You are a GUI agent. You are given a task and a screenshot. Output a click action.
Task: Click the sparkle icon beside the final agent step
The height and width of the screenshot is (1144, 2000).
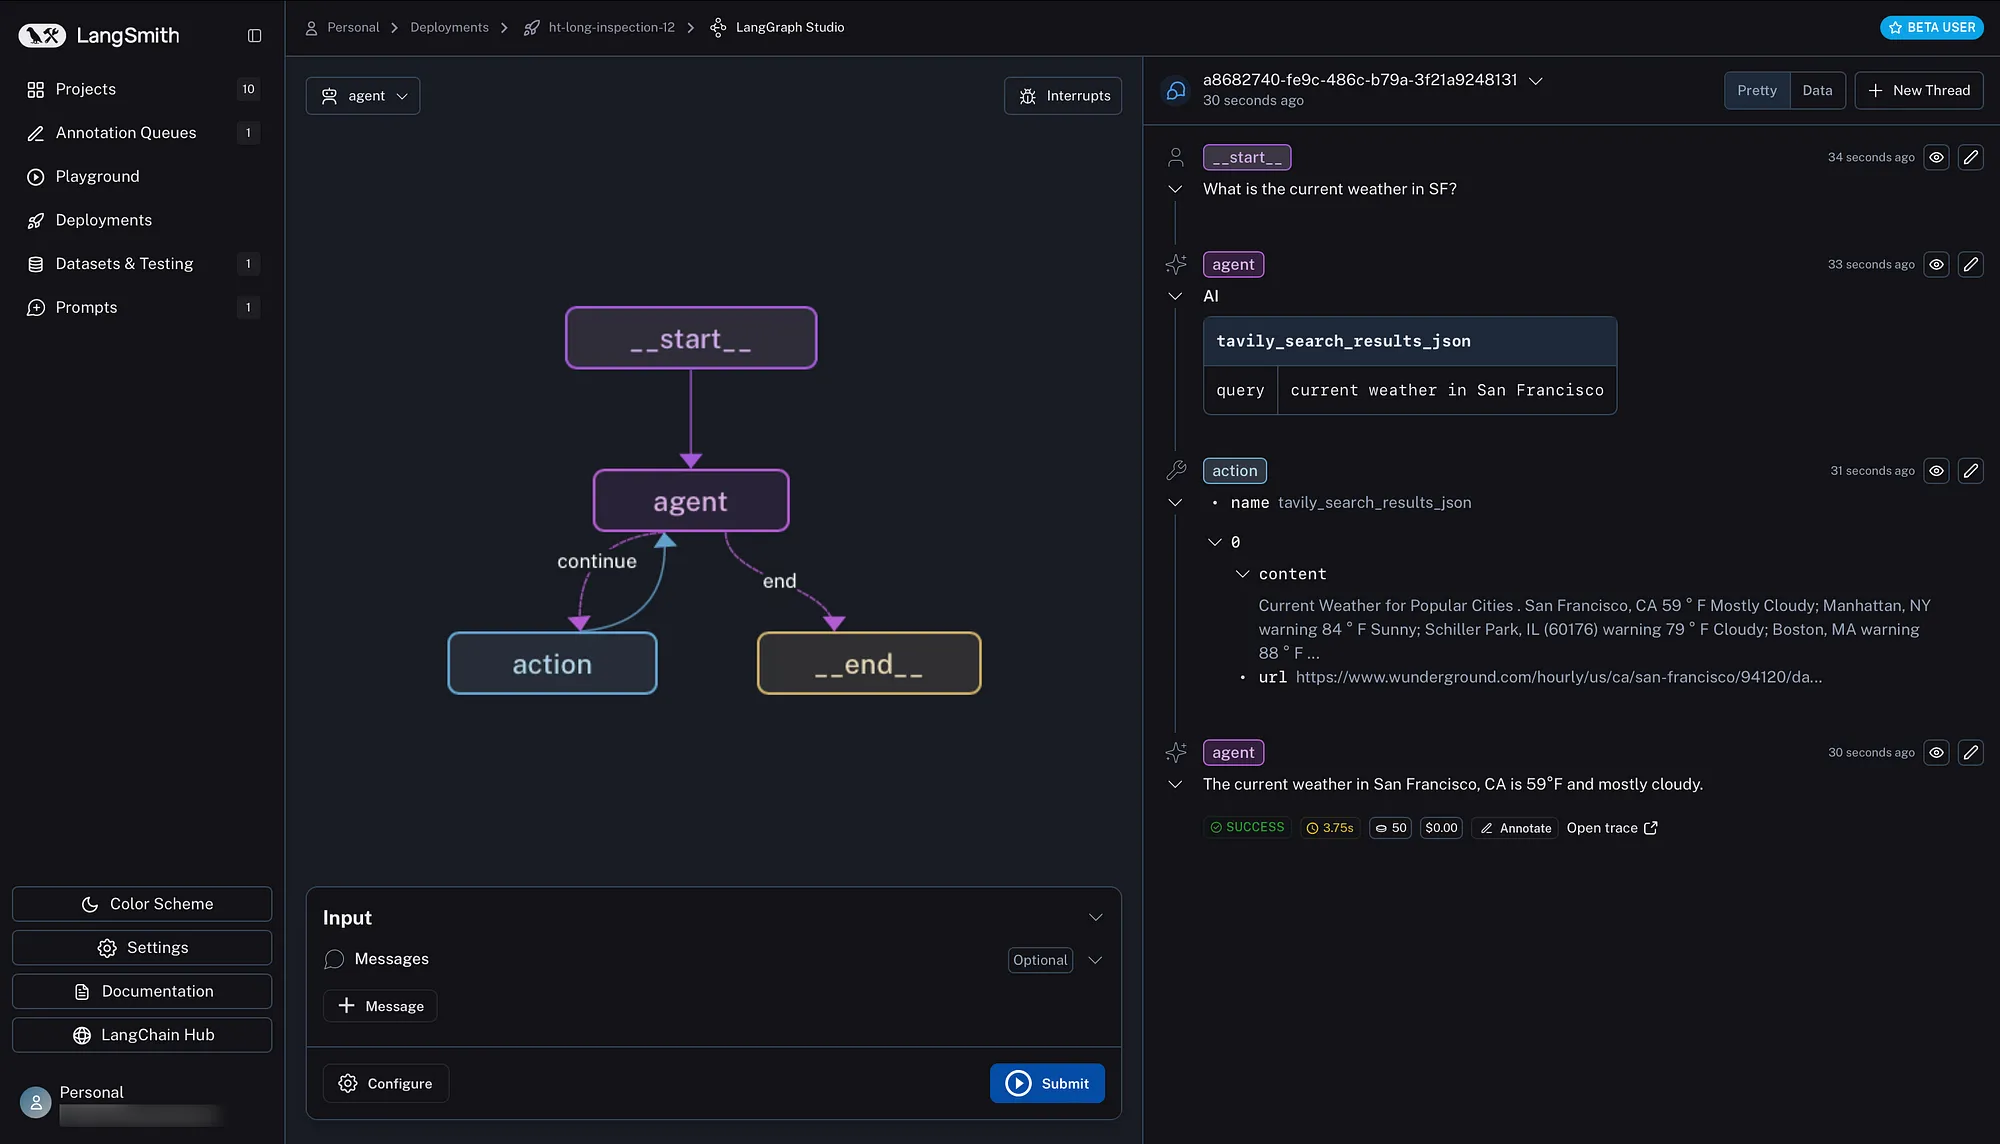tap(1176, 752)
